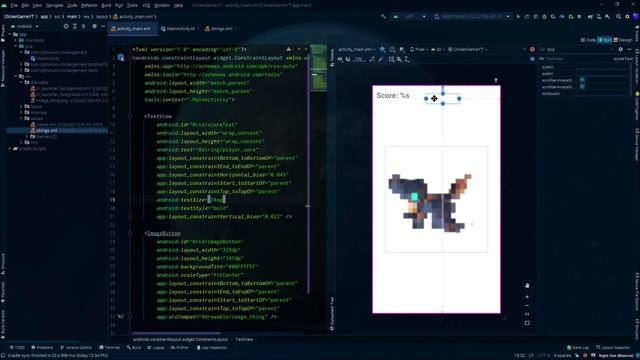The height and width of the screenshot is (360, 640).
Task: Open the Layout Inspector
Action: coord(613,348)
